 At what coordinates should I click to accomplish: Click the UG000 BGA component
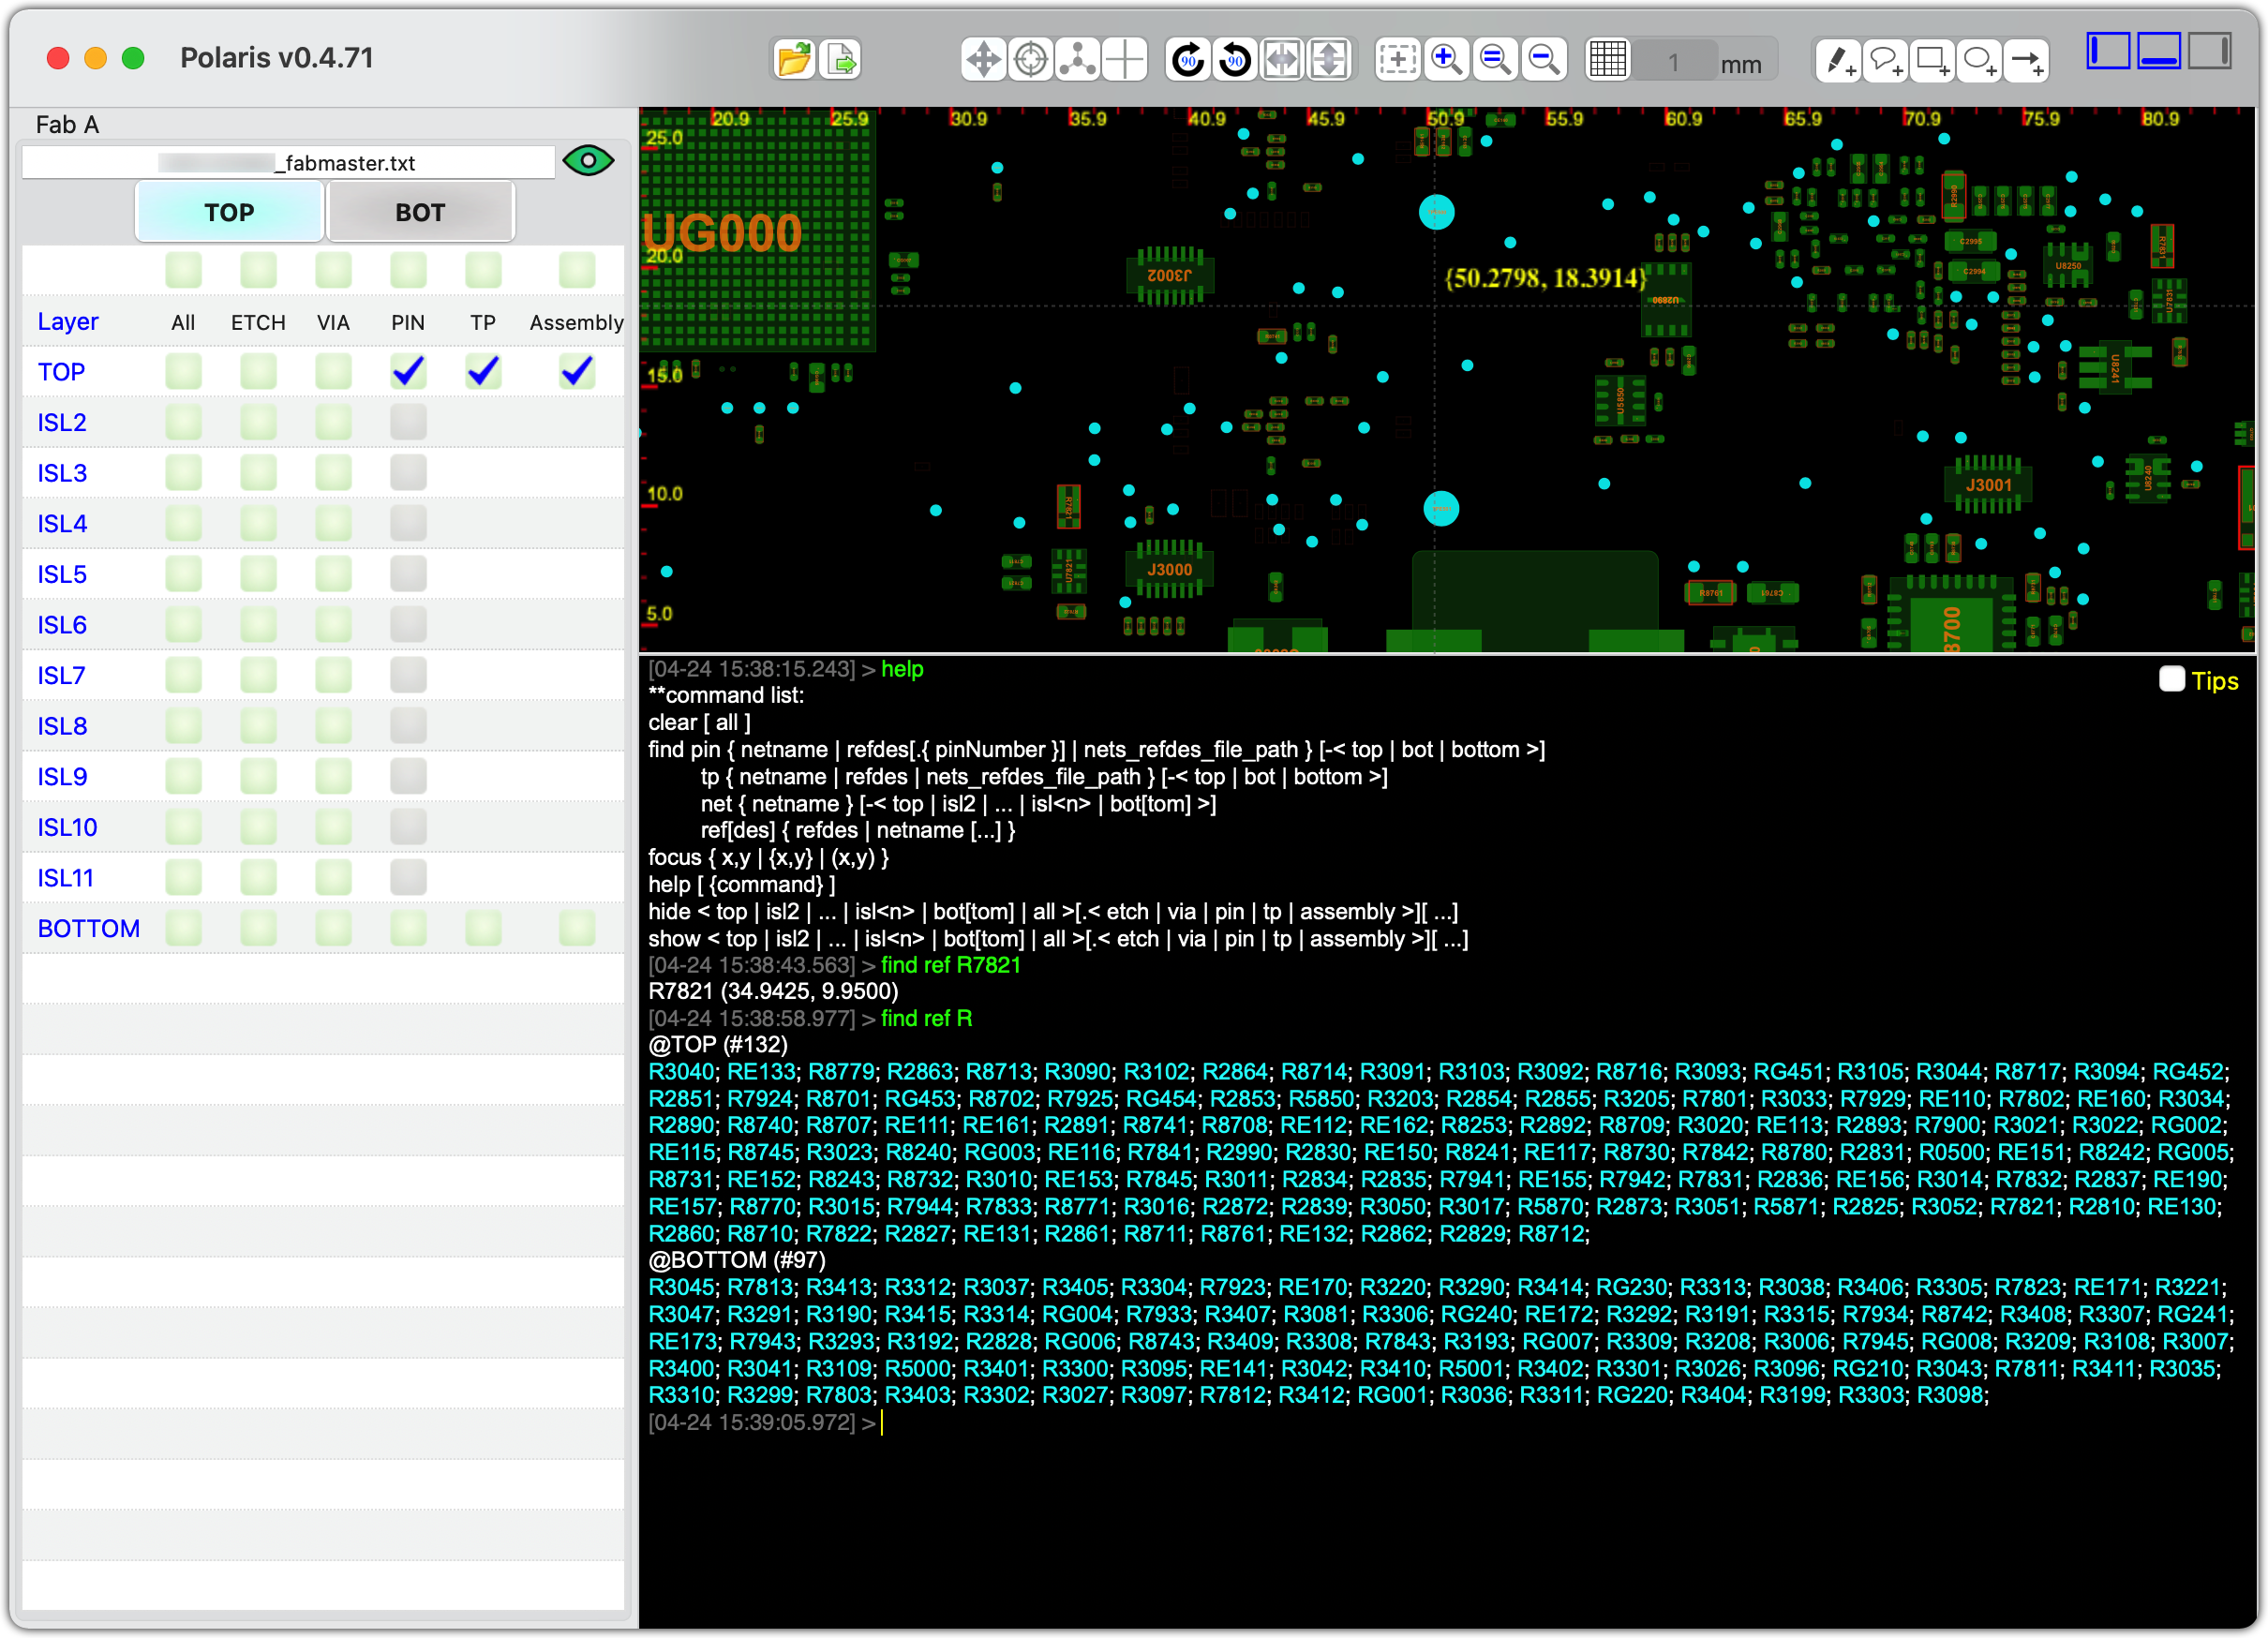point(756,233)
